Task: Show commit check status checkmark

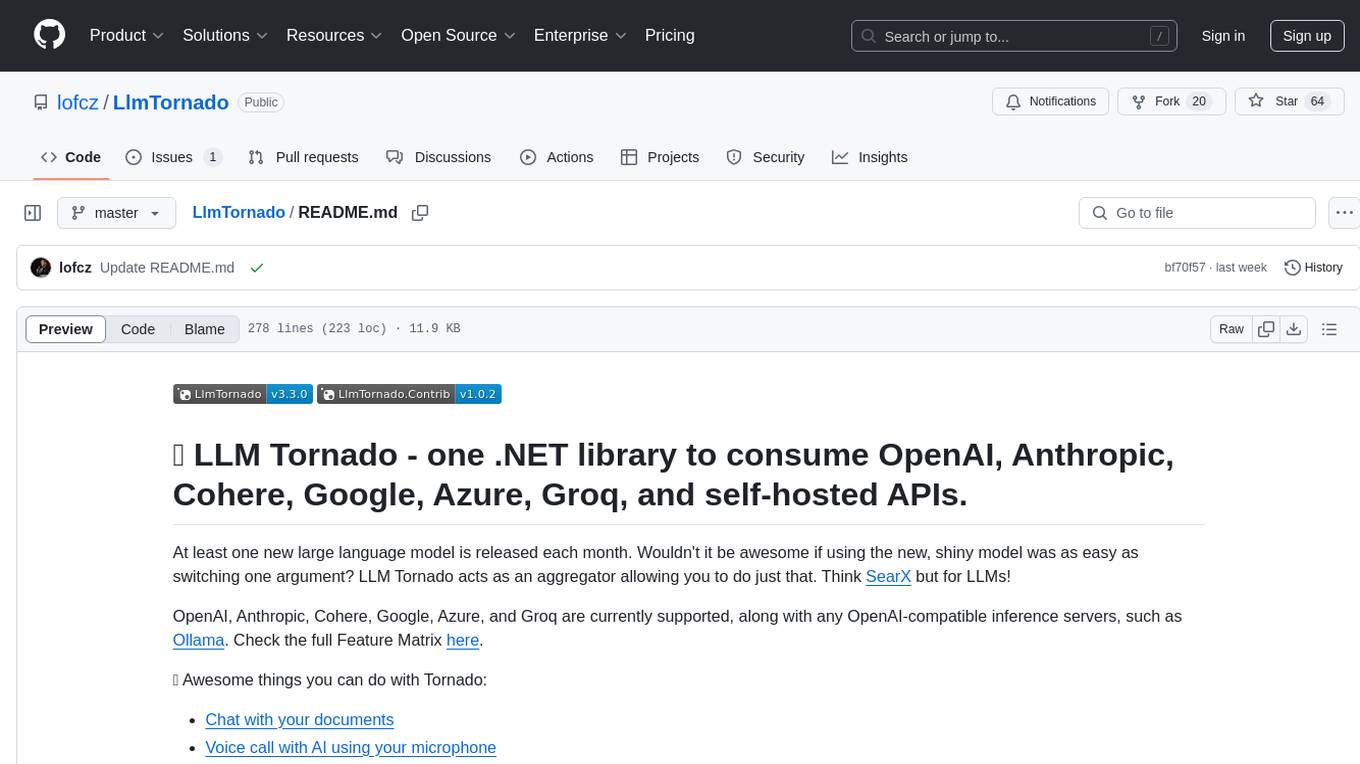Action: (x=257, y=268)
